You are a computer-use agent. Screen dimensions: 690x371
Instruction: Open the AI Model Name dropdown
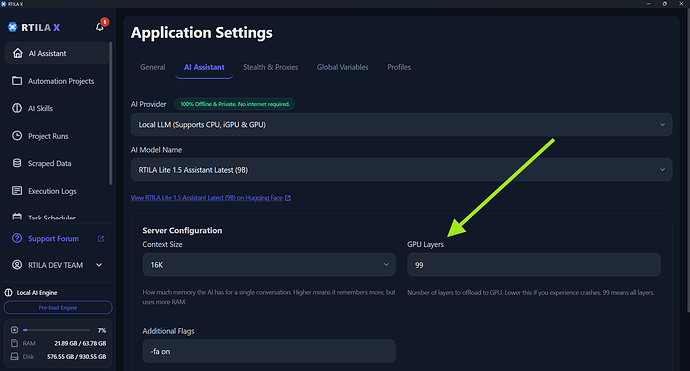coord(401,170)
